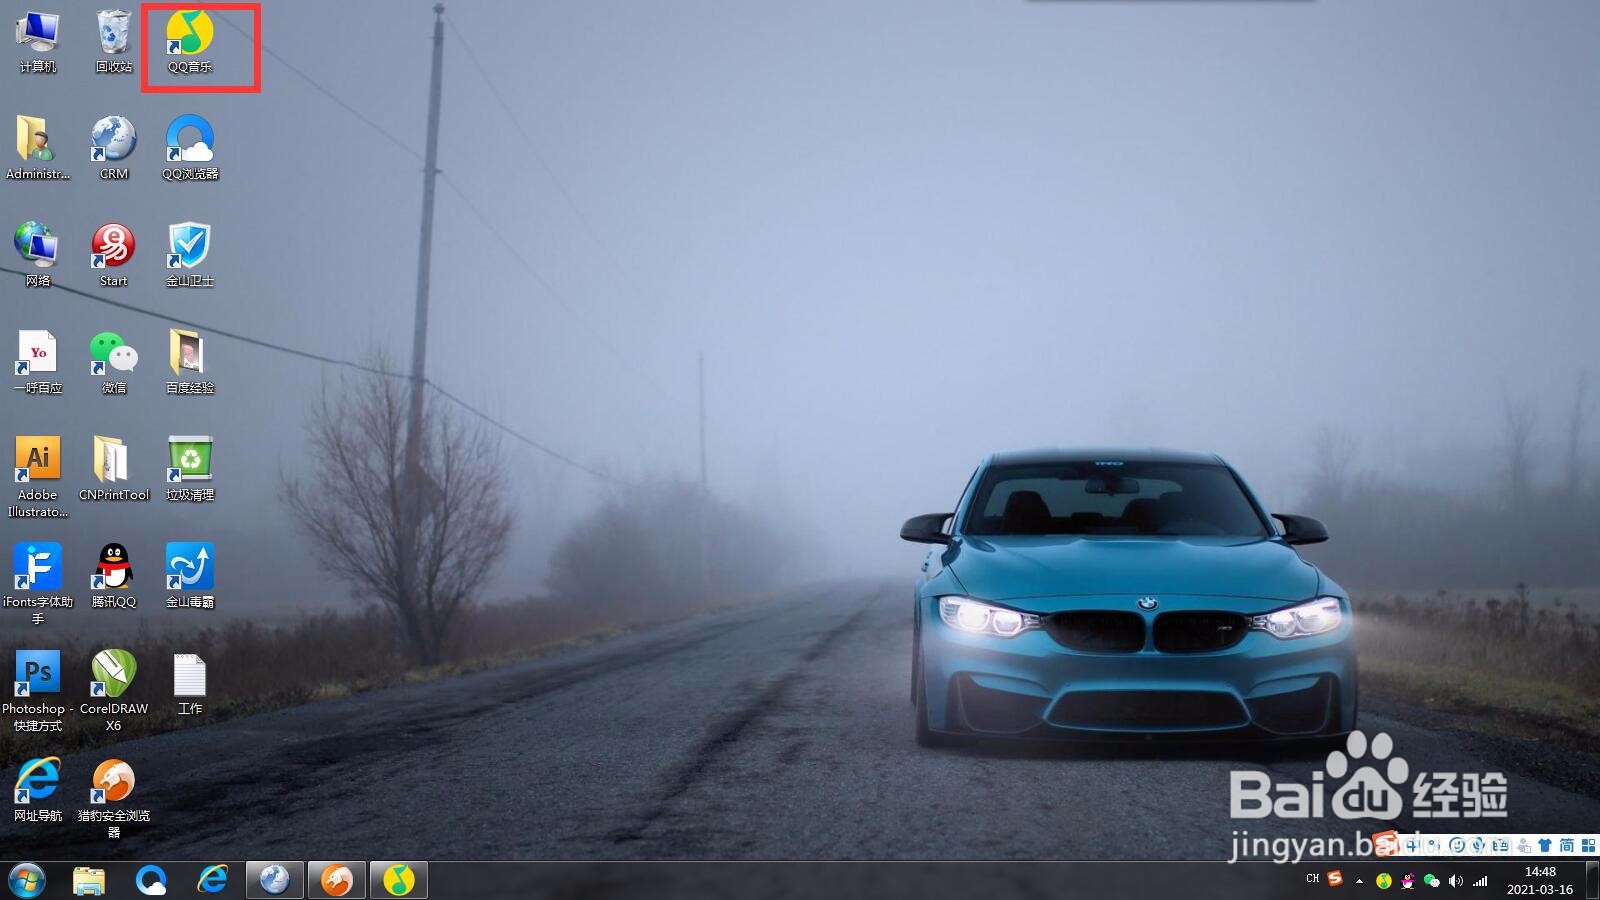Select the CNPrintTool folder icon

coord(114,469)
